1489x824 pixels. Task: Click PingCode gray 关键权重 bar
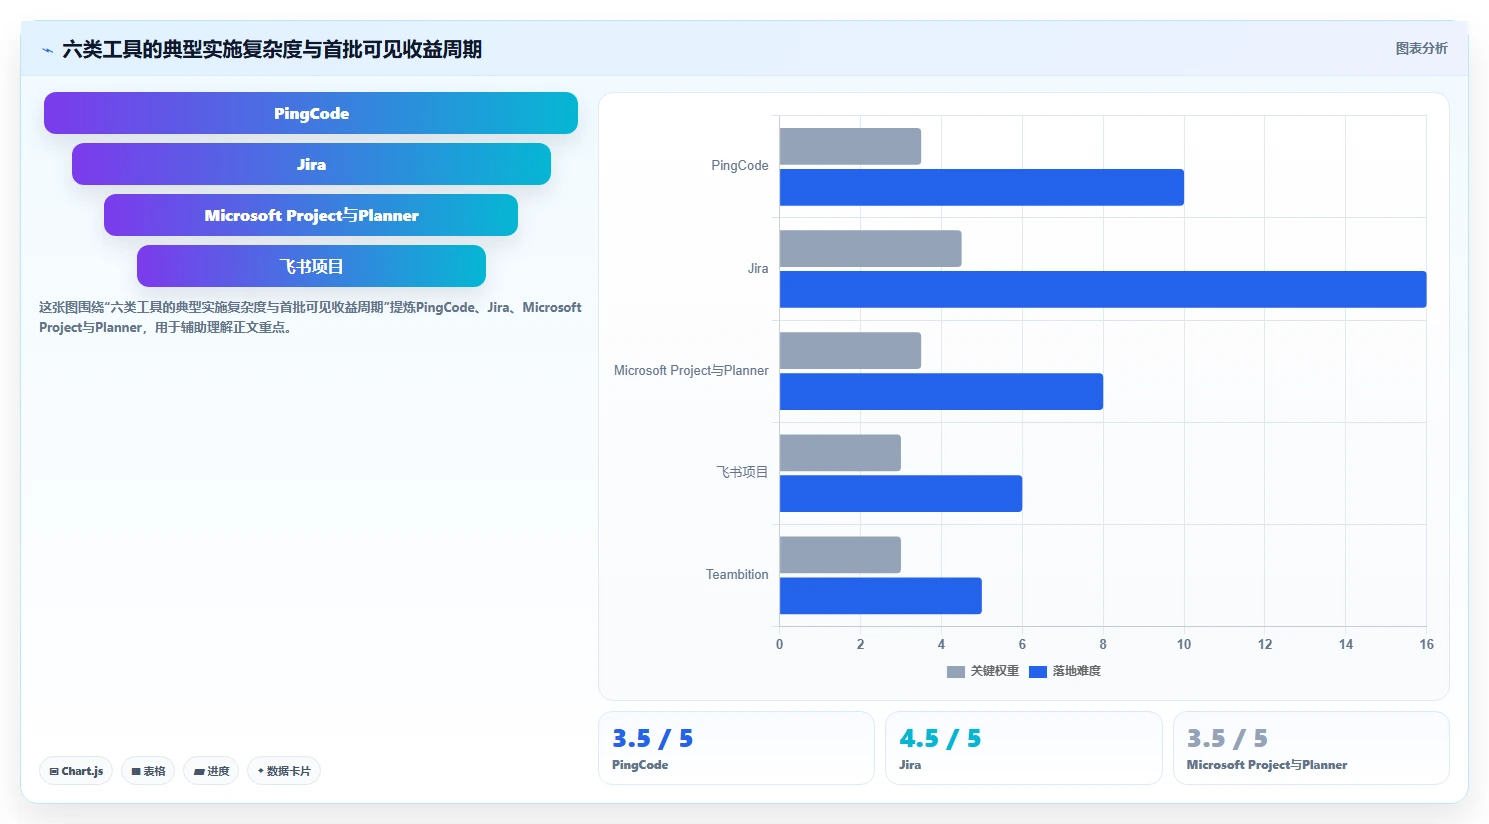coord(850,147)
